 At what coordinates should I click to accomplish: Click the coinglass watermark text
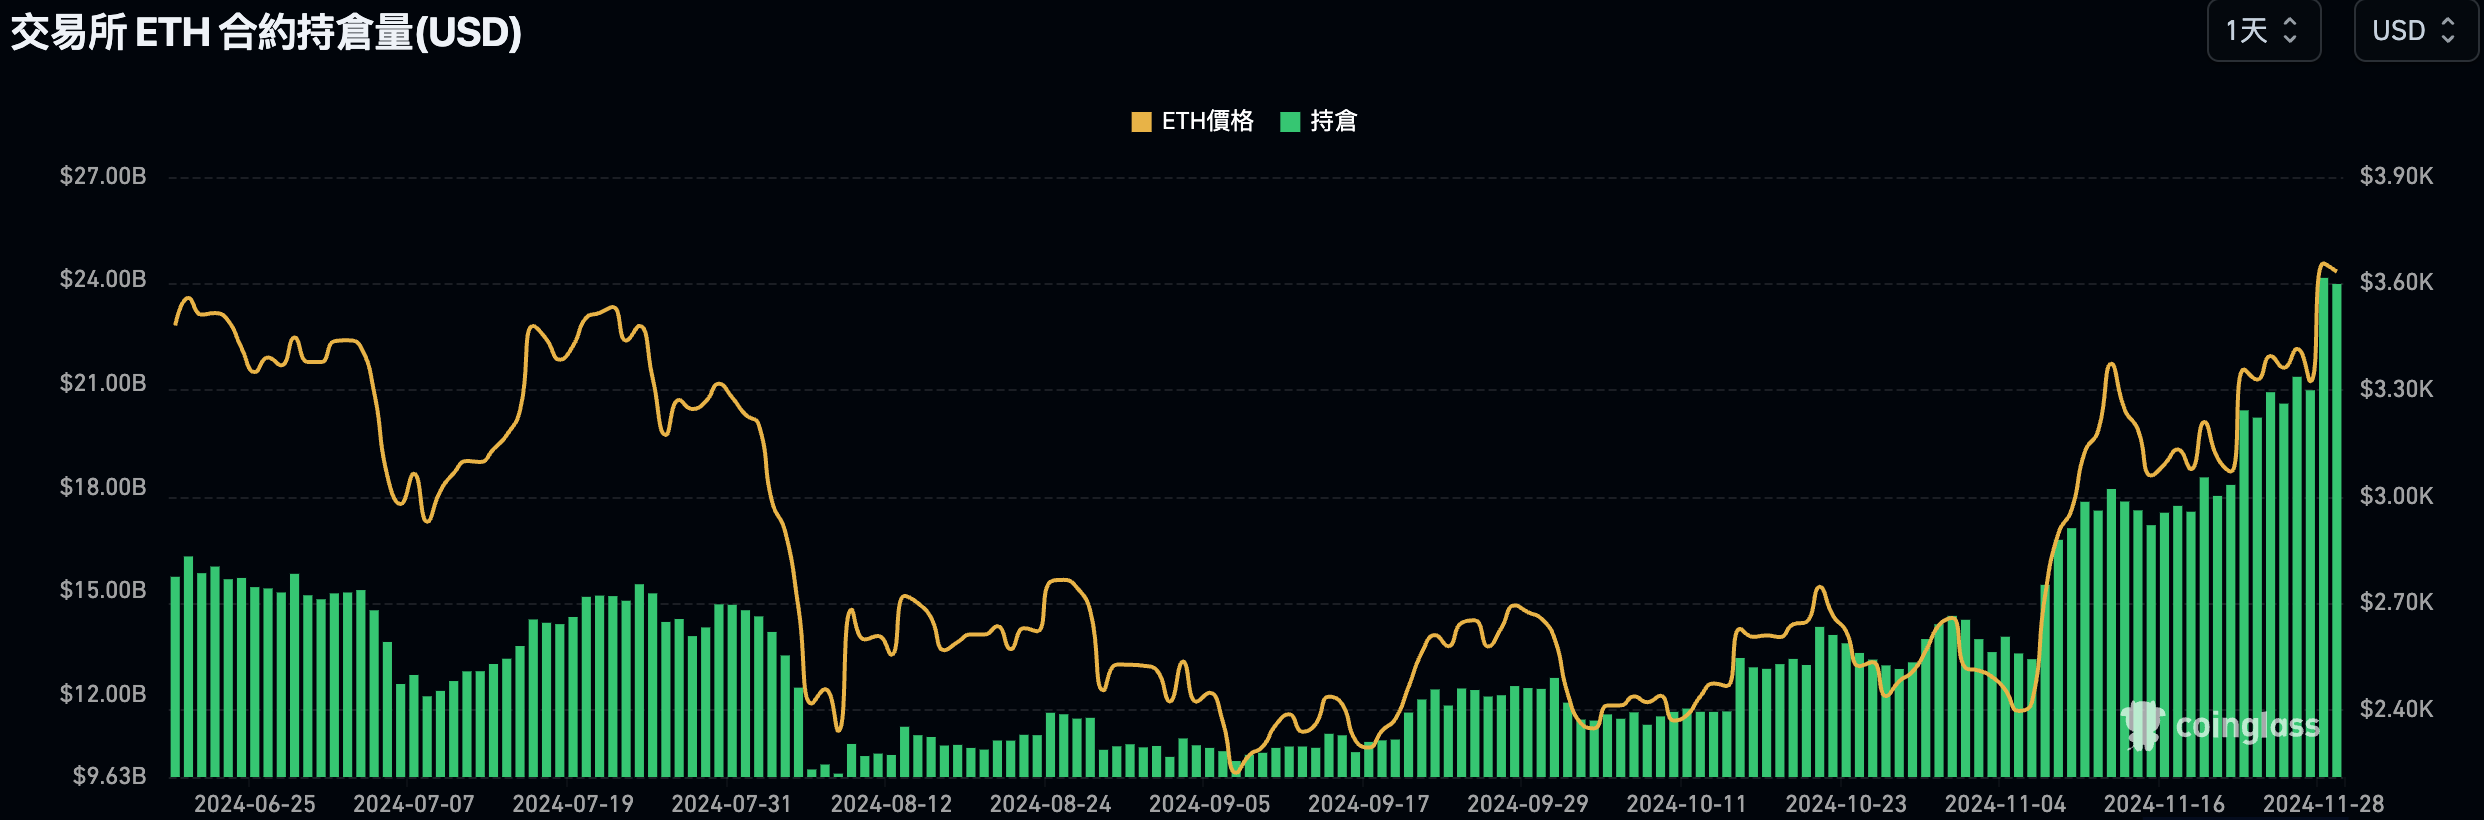pyautogui.click(x=2247, y=725)
